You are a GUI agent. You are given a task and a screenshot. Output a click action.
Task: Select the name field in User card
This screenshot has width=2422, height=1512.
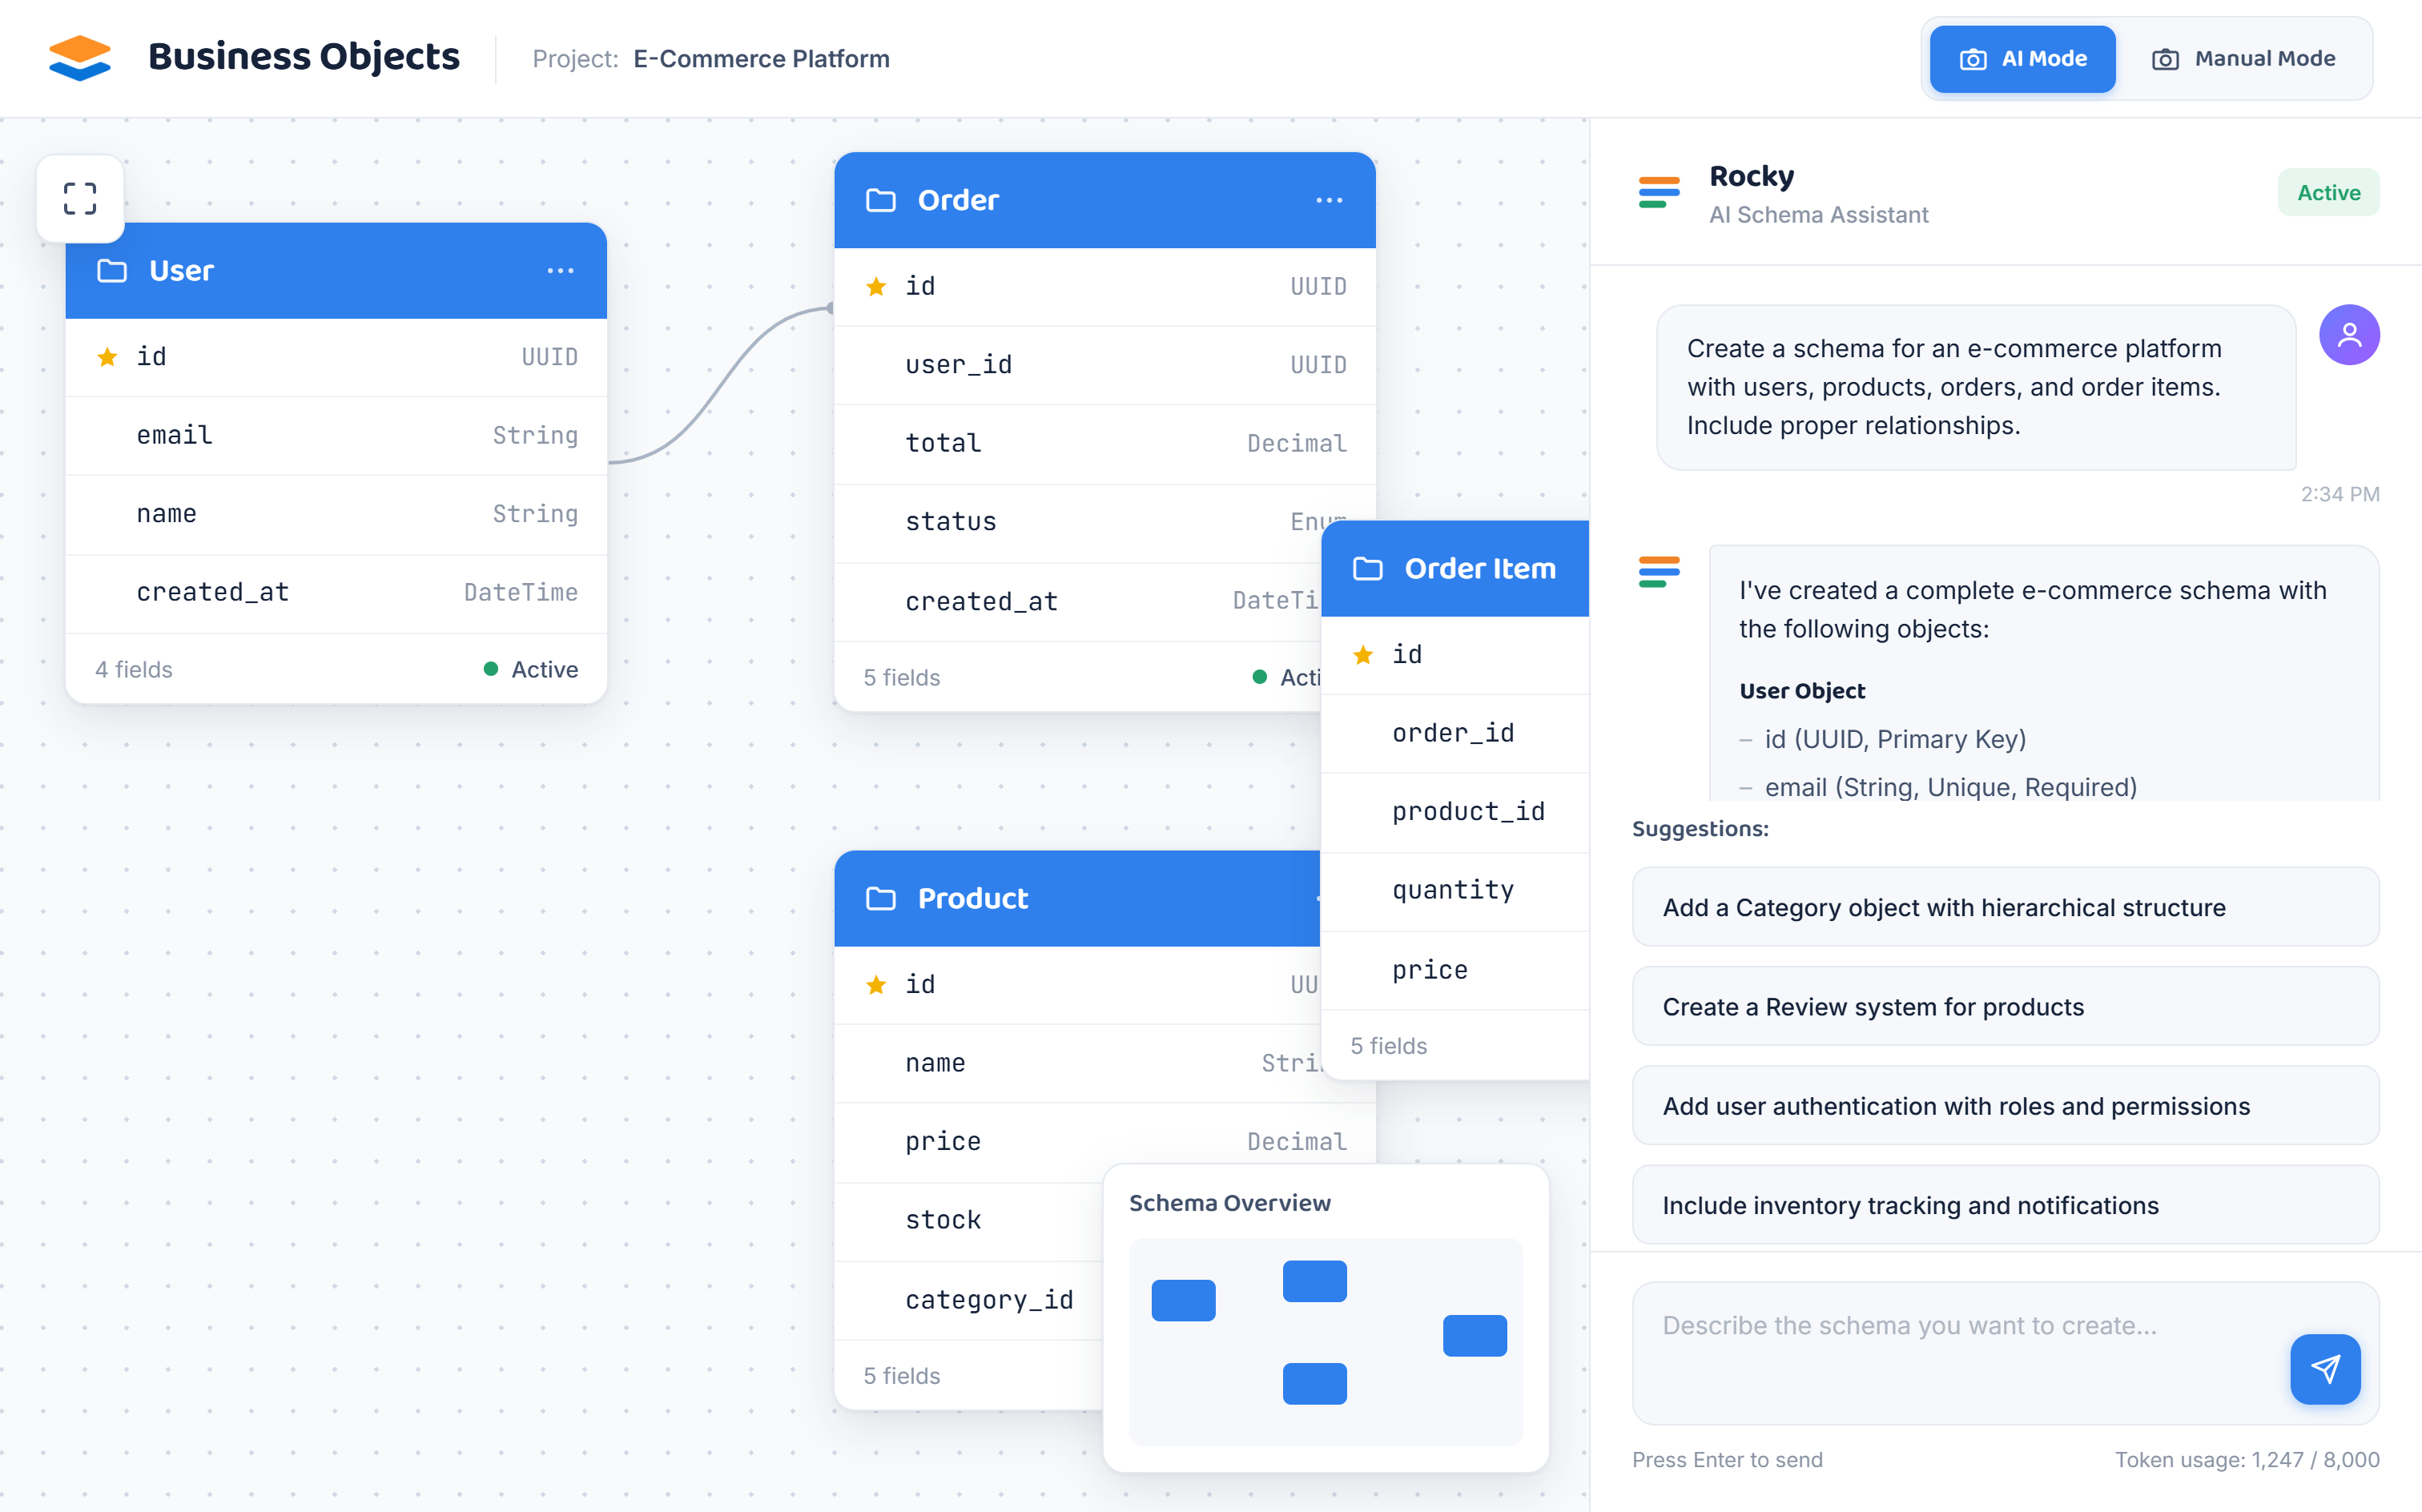coord(336,514)
